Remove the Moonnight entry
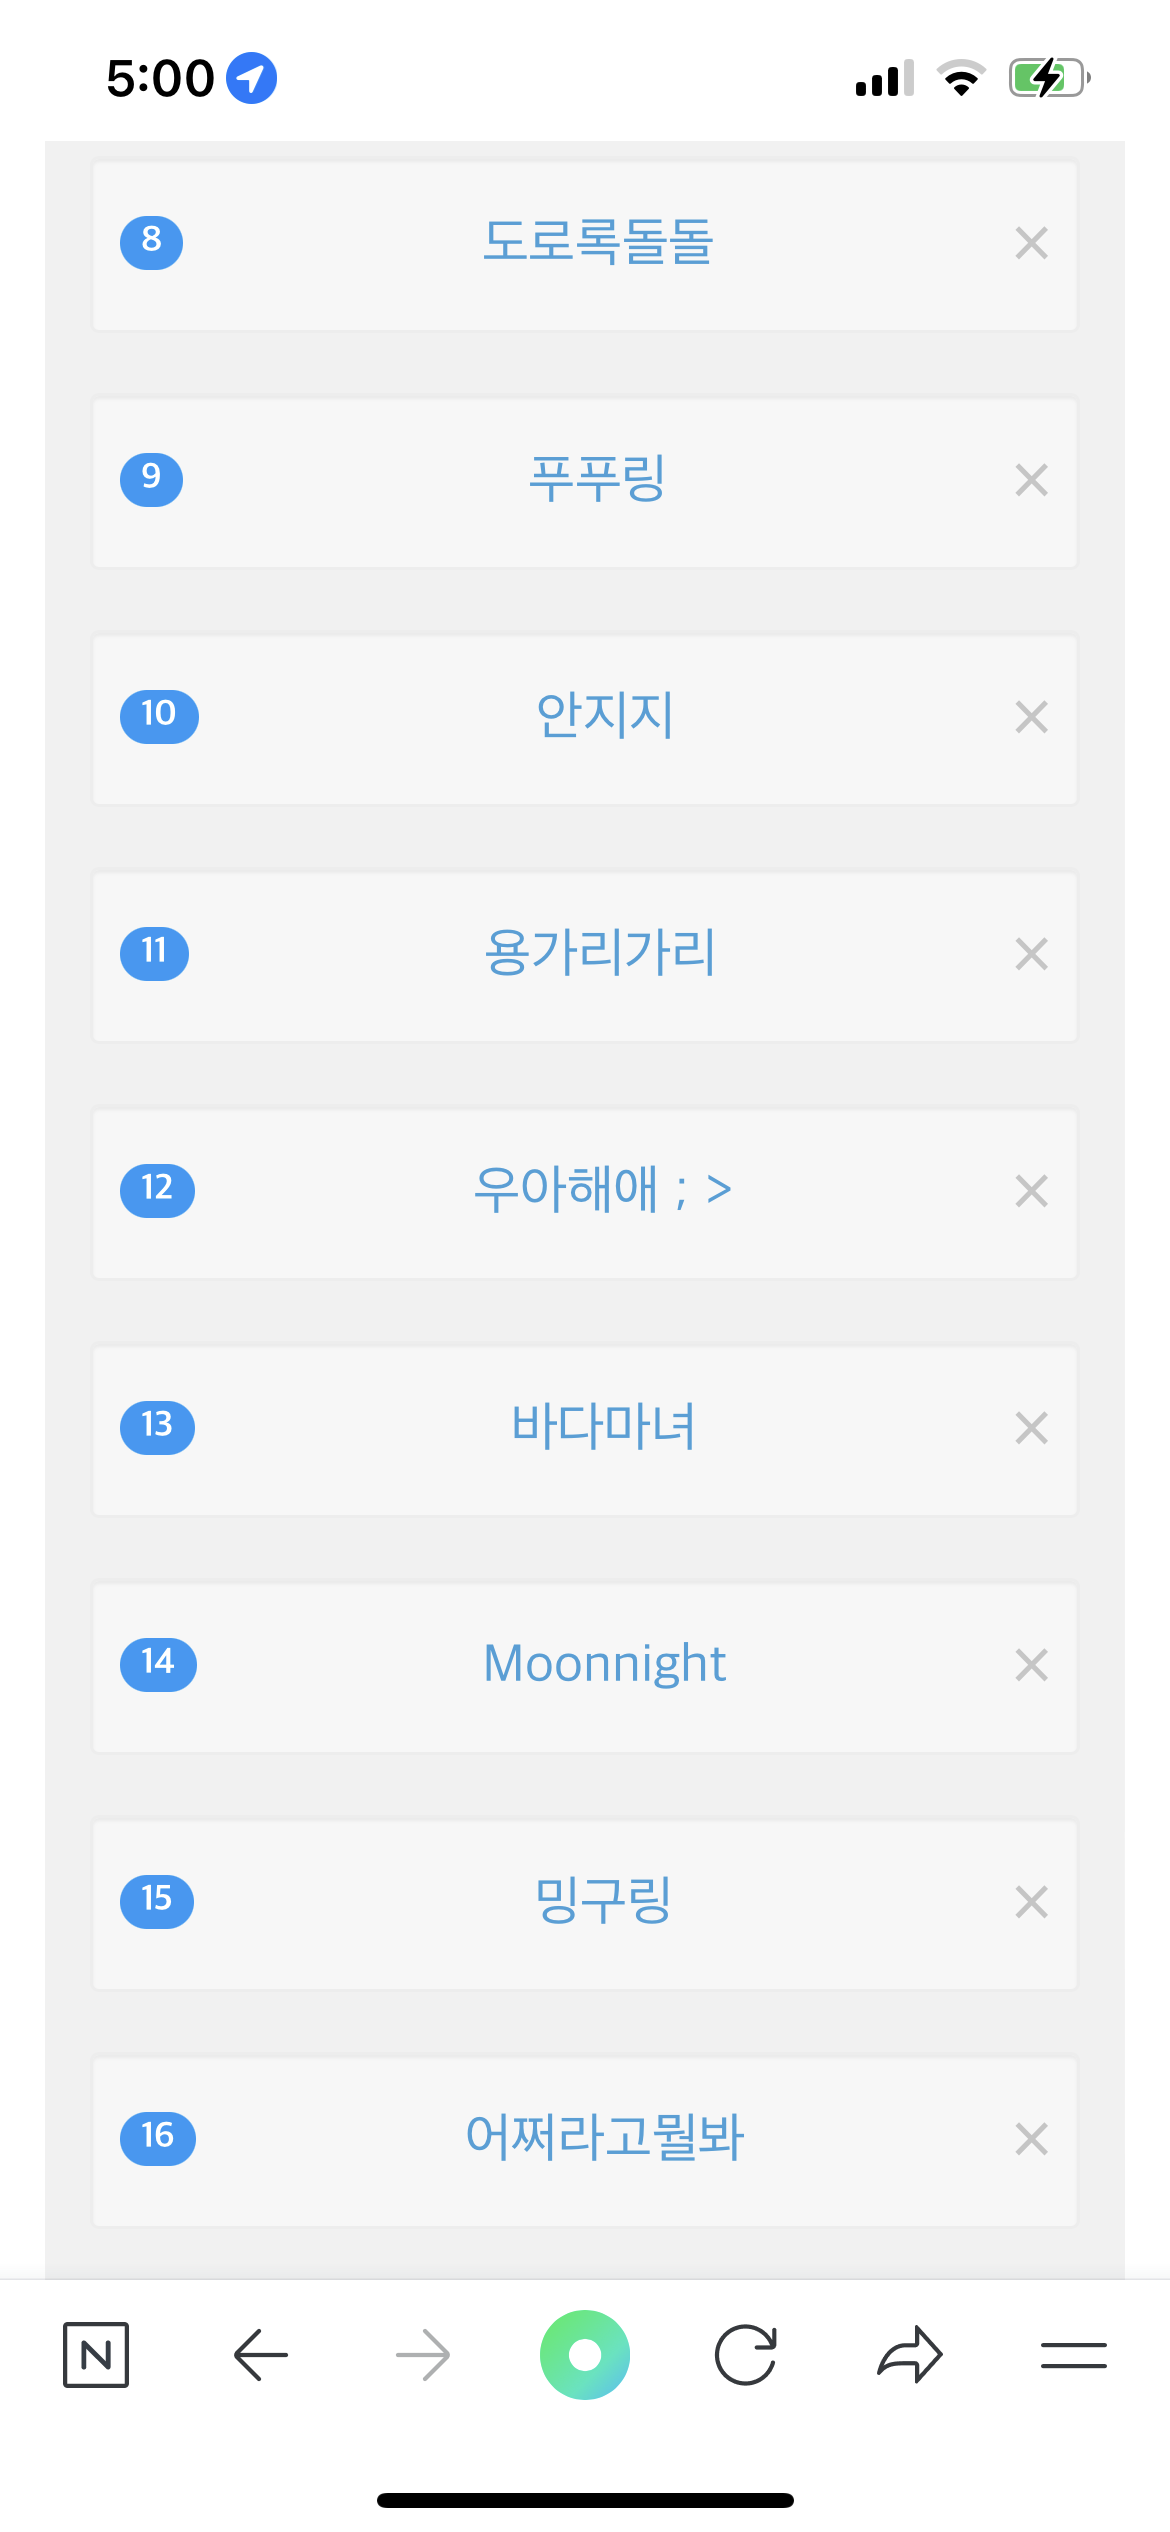This screenshot has width=1170, height=2532. coord(1031,1665)
